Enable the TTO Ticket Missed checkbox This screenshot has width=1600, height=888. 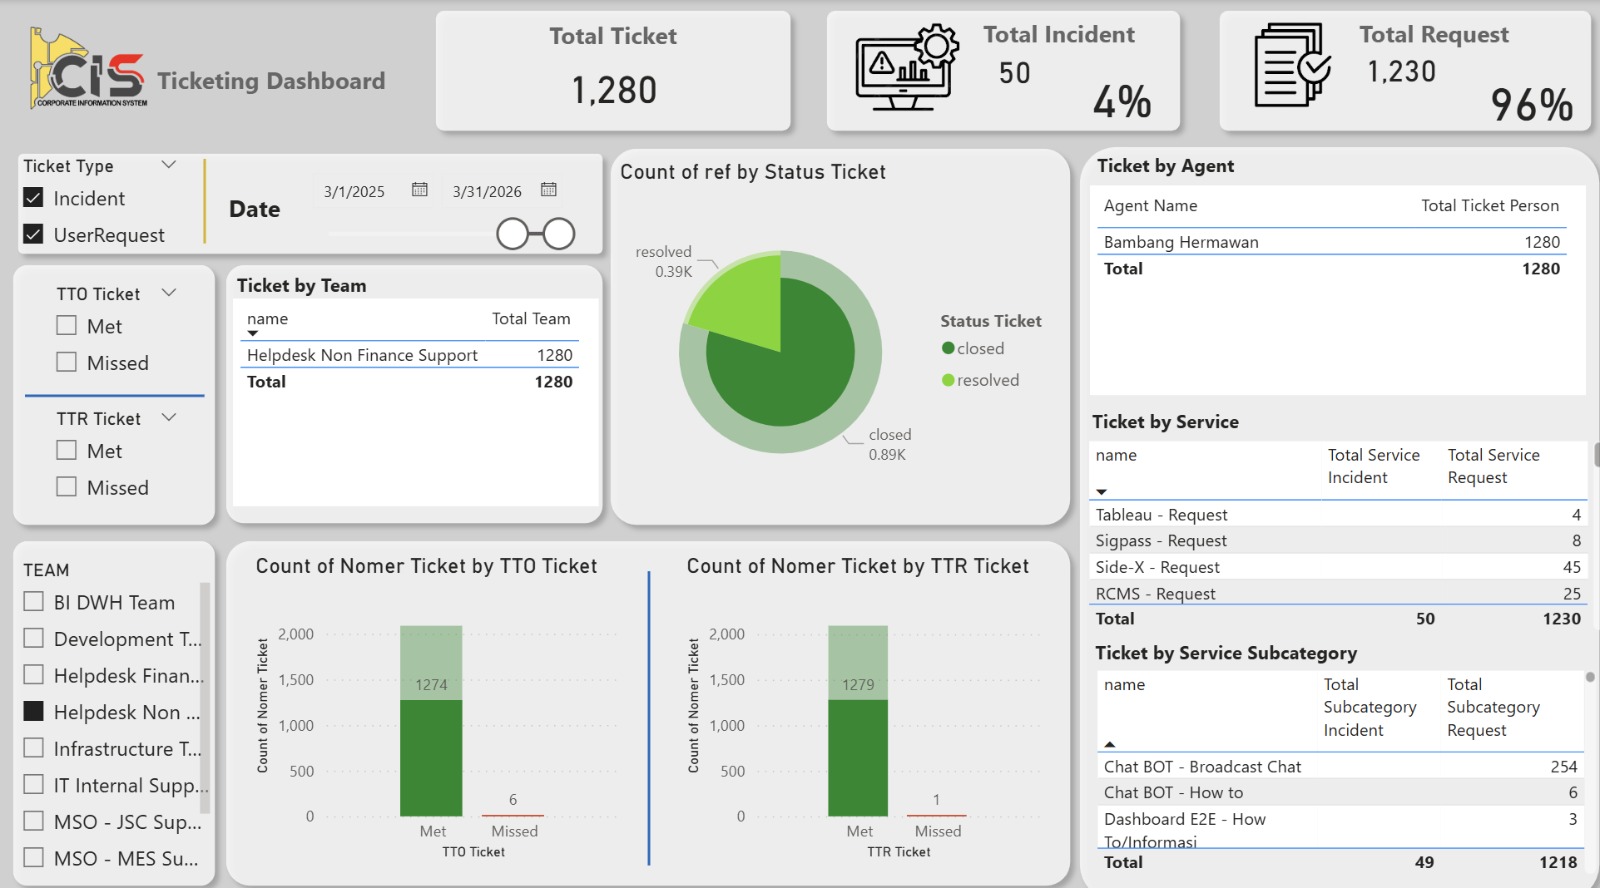(67, 362)
